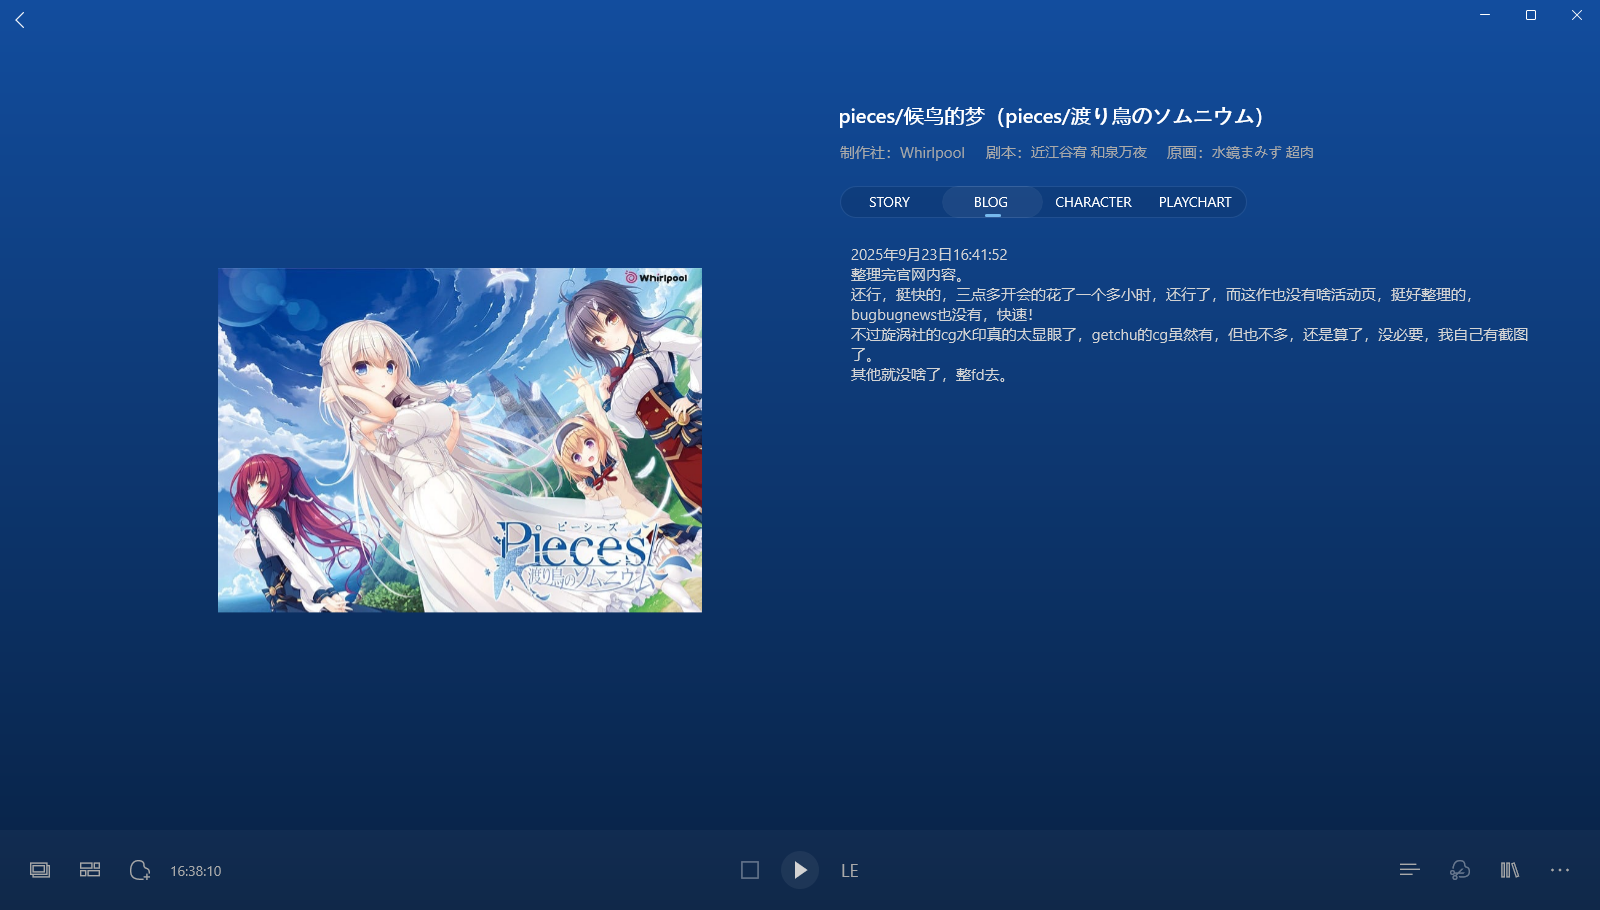The height and width of the screenshot is (910, 1600).
Task: Go back with the top-left arrow
Action: [x=20, y=20]
